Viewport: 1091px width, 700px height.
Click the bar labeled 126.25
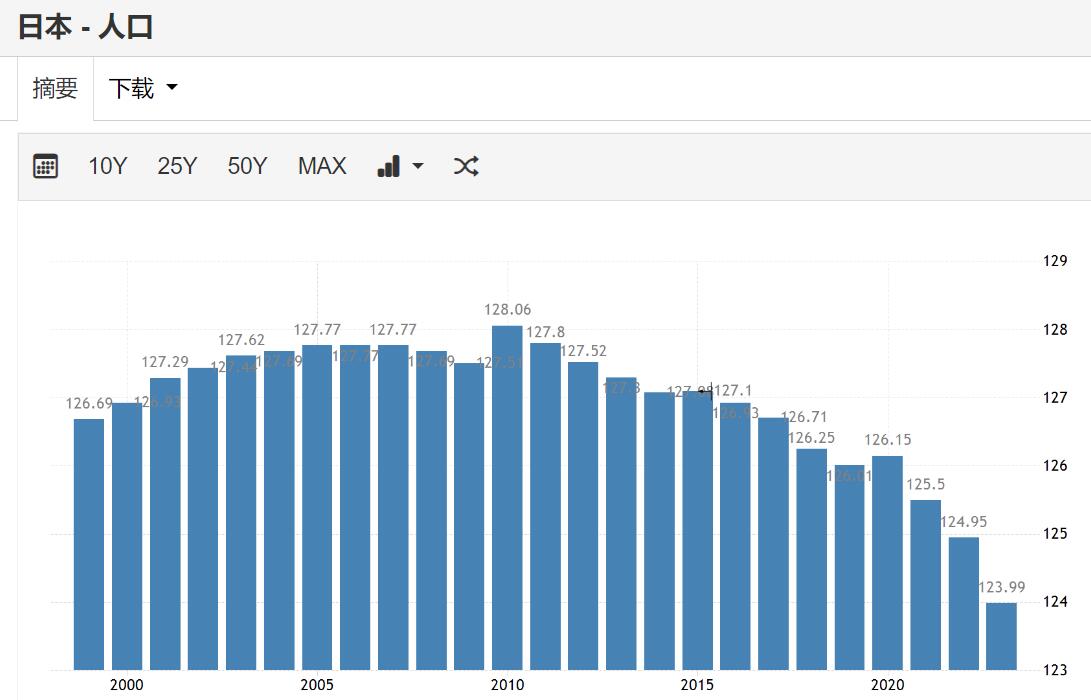tap(811, 559)
